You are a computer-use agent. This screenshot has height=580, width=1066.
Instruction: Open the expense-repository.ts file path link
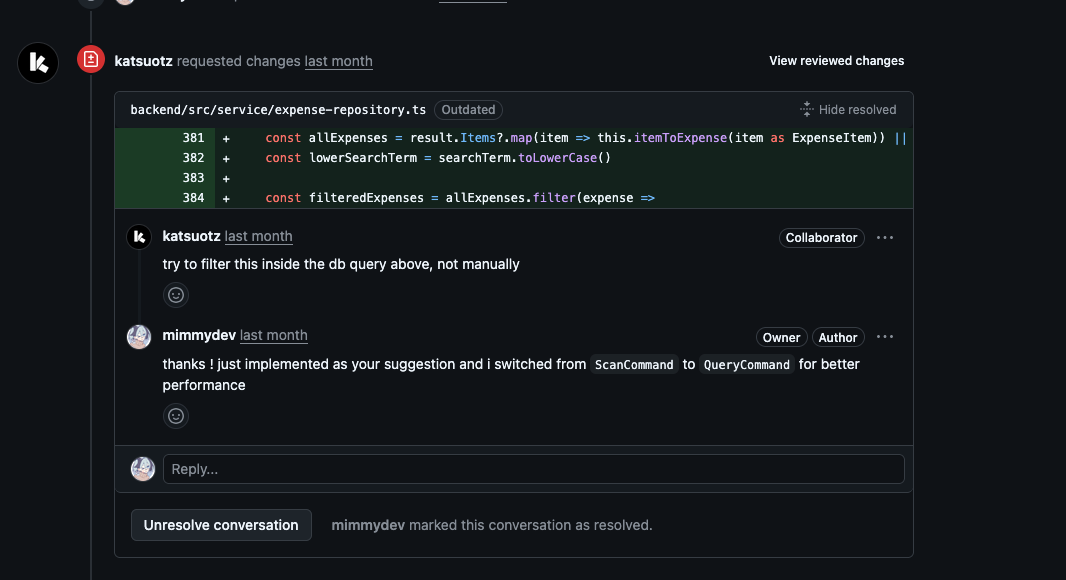[278, 110]
